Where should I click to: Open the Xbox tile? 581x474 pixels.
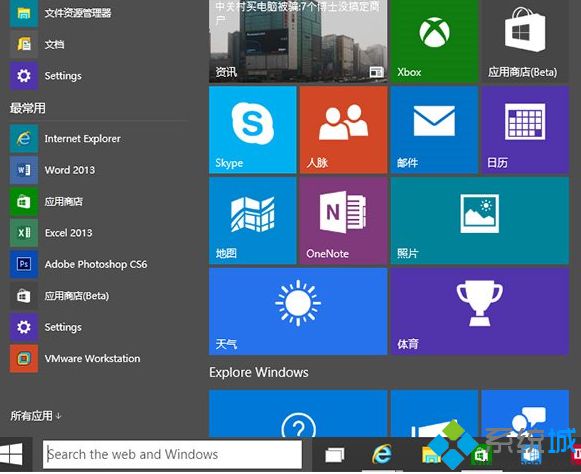click(x=434, y=41)
